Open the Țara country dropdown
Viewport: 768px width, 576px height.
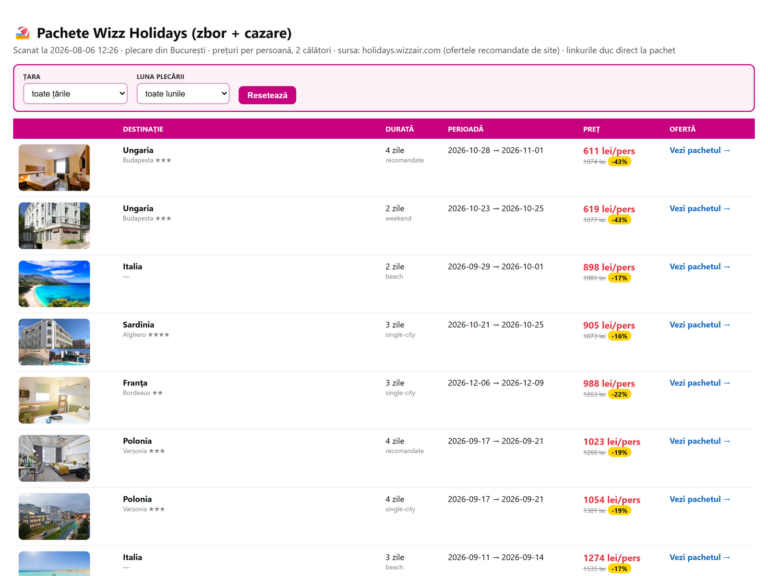click(x=75, y=94)
